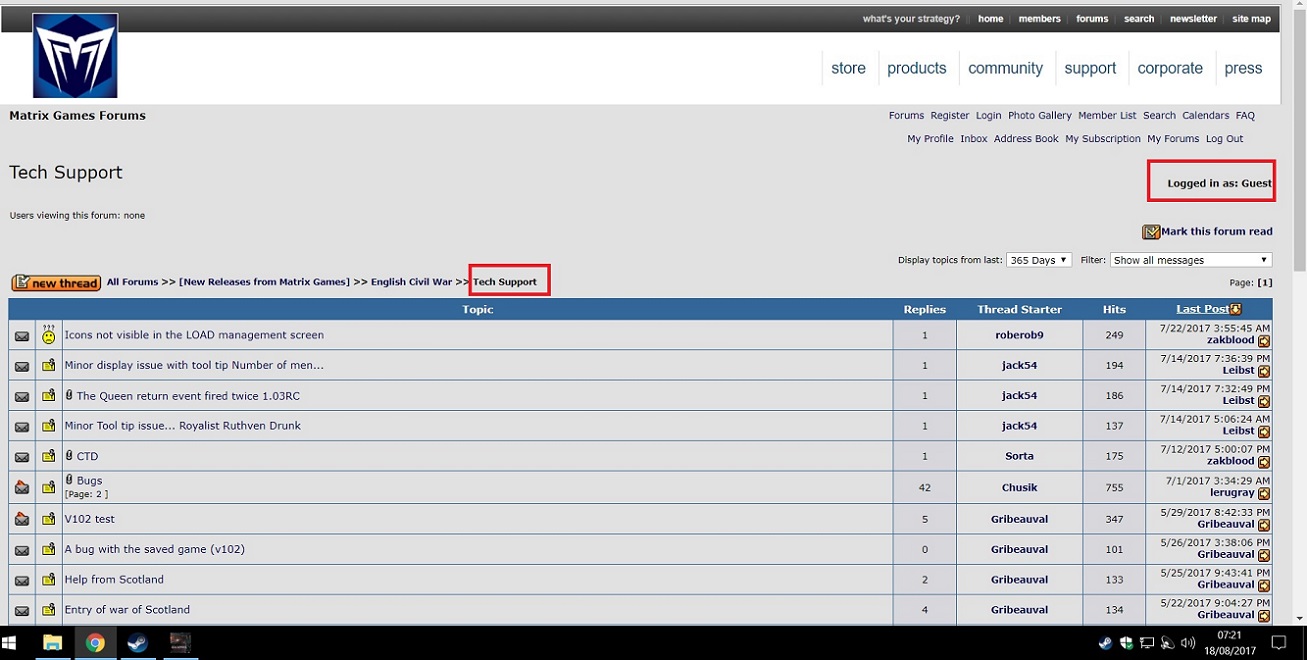Open the Windows notification center
1307x660 pixels.
coord(1278,643)
